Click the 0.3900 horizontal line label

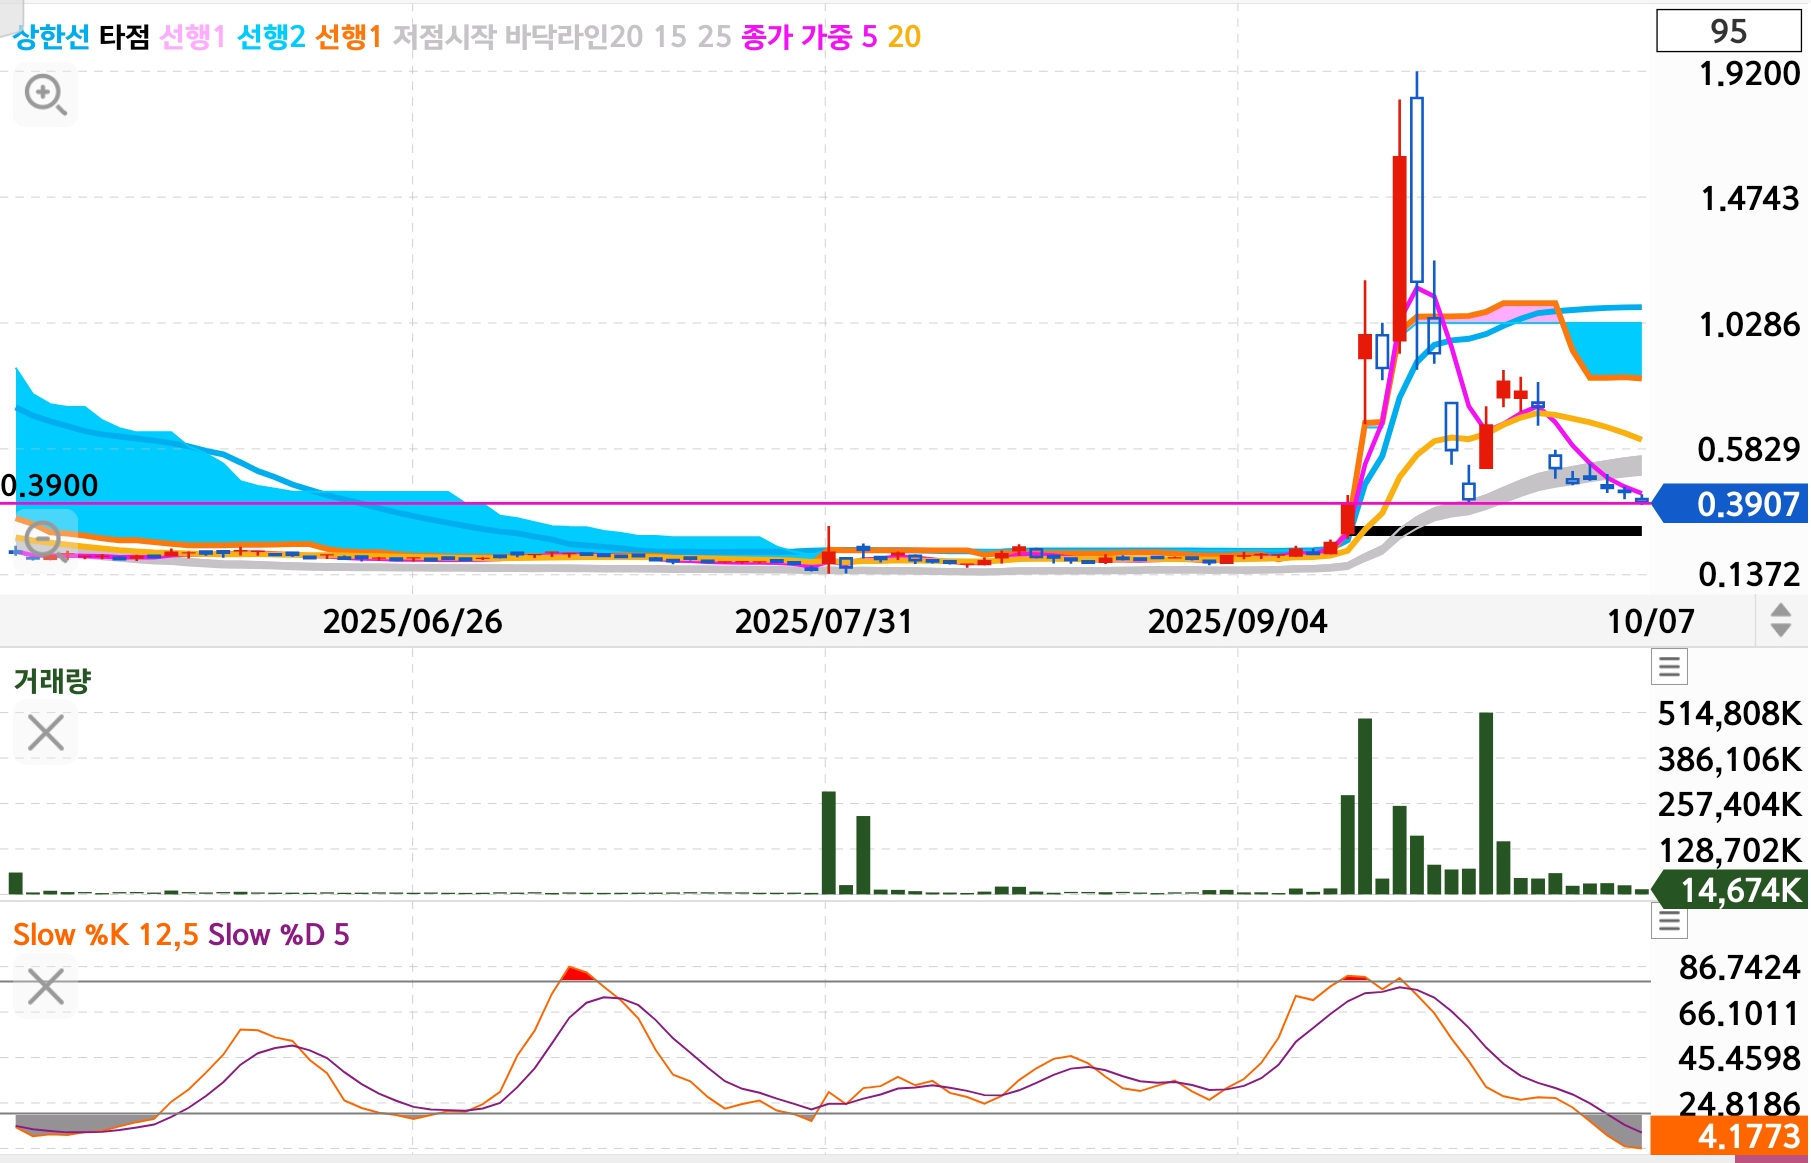click(x=50, y=486)
